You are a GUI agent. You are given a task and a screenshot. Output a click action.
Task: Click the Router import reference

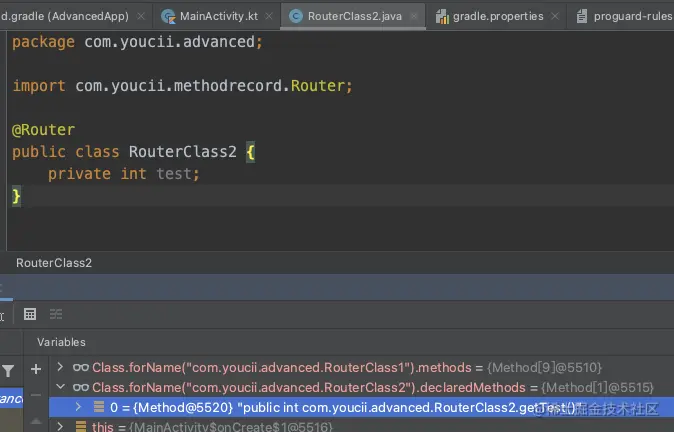[318, 86]
